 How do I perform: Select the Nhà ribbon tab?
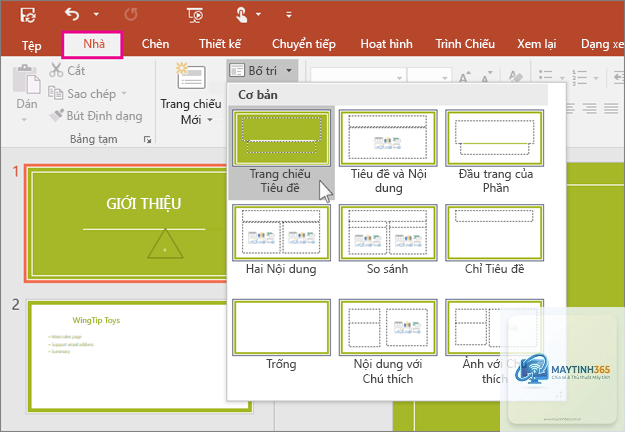point(94,44)
